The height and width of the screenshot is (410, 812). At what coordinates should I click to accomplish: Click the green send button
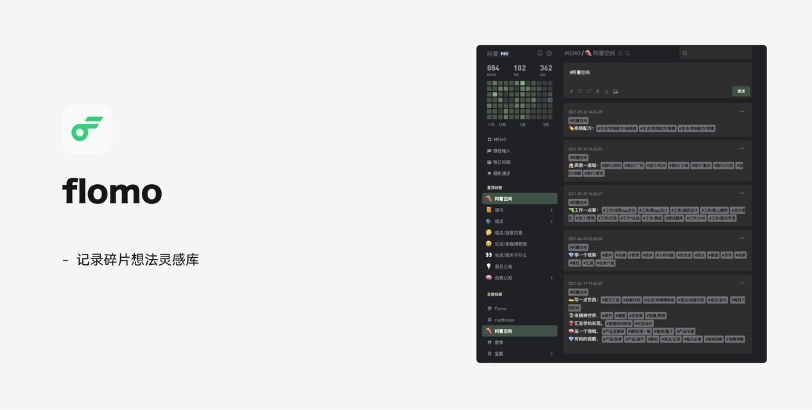(x=741, y=91)
